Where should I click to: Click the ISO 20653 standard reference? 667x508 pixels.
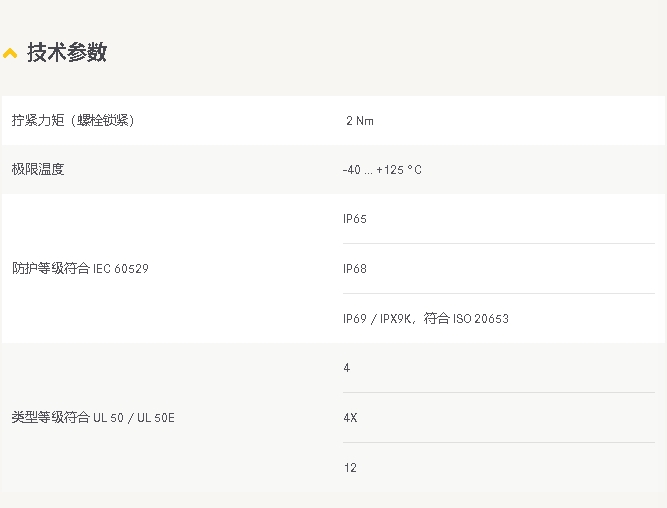pos(481,319)
